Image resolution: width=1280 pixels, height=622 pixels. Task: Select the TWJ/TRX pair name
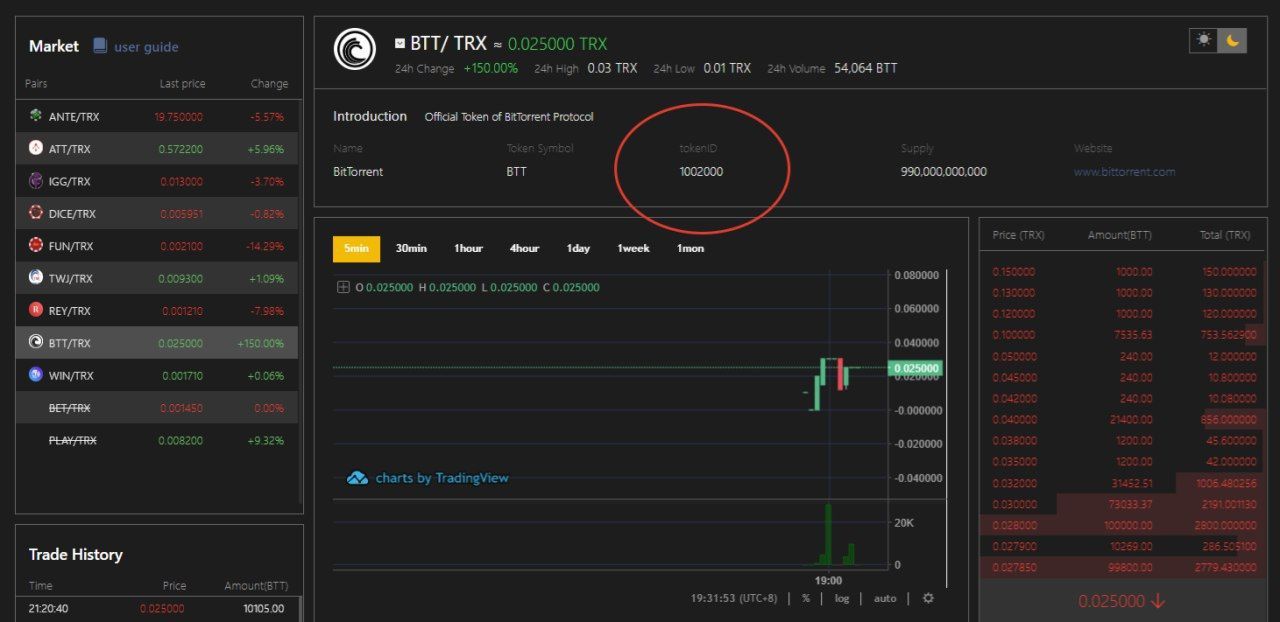coord(70,278)
